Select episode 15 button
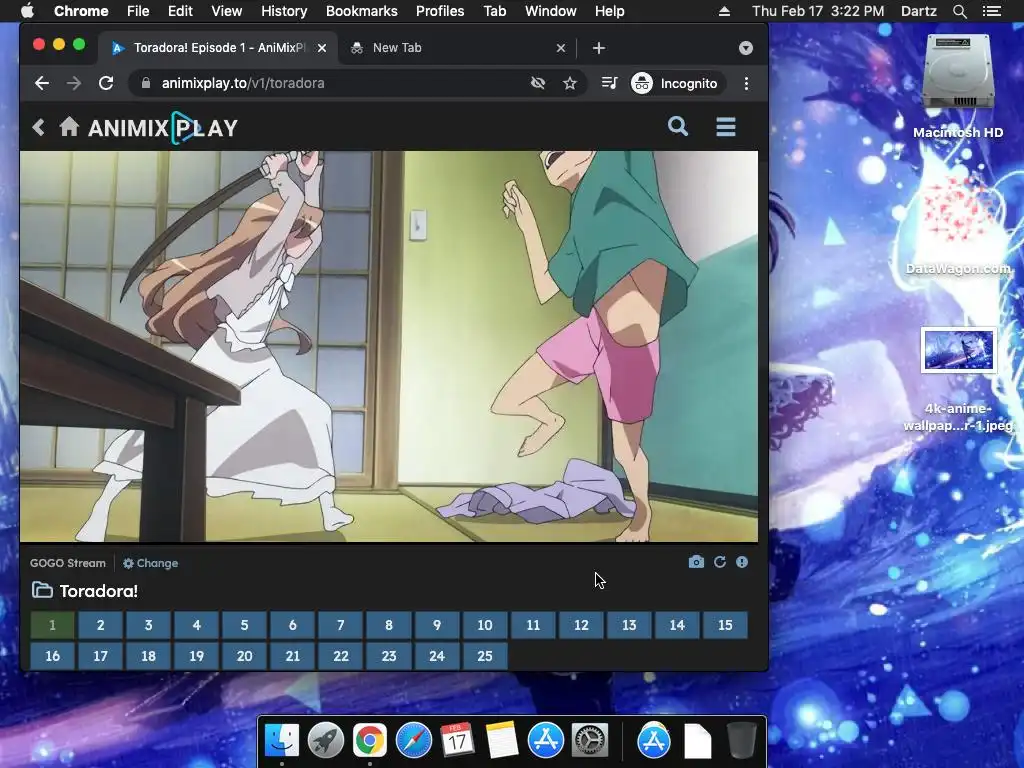This screenshot has width=1024, height=768. 725,625
